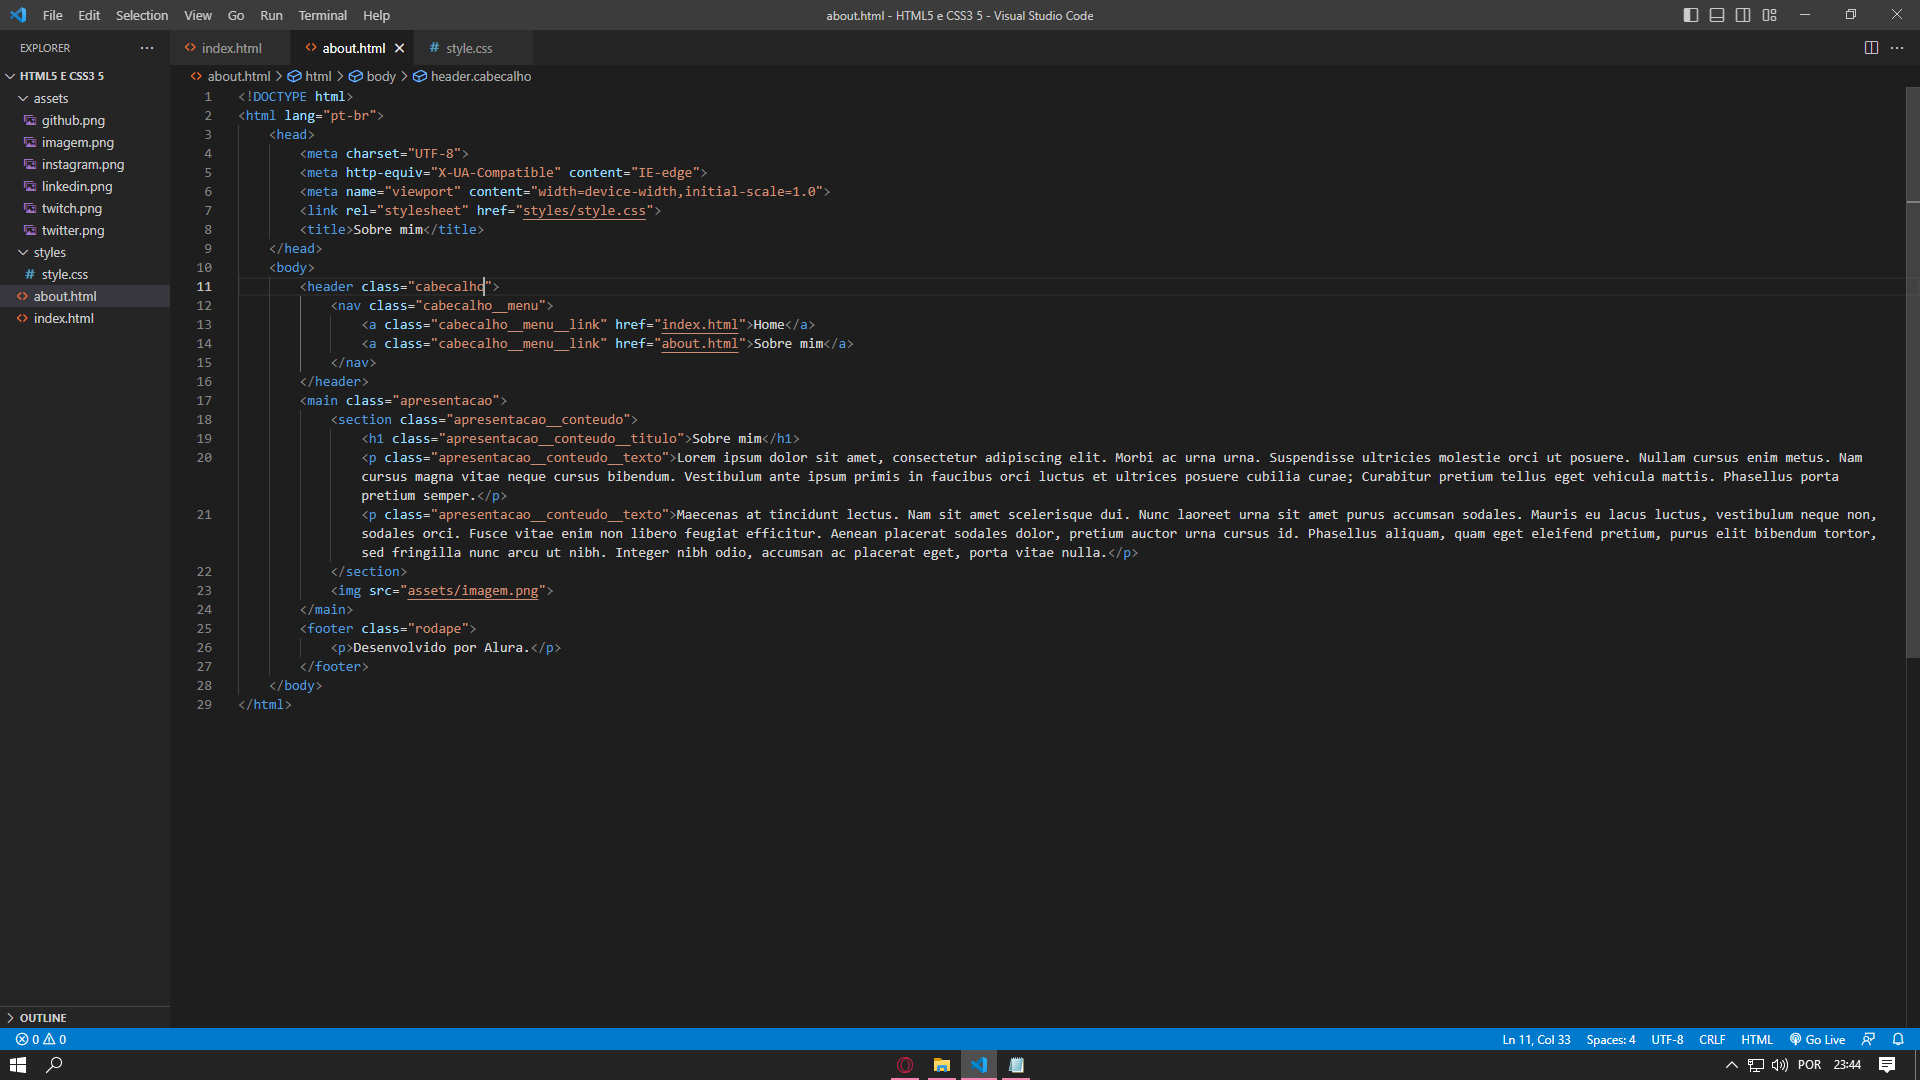Open index.html in explorer tree
Screen dimensions: 1920x1080
pos(85,318)
